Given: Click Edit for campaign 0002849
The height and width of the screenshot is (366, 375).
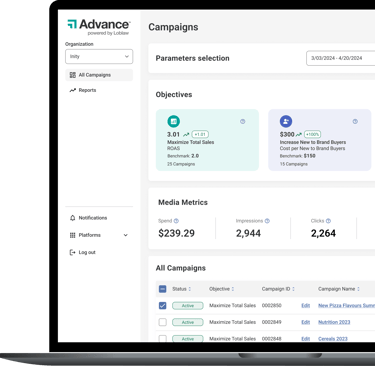Looking at the screenshot, I should point(306,322).
